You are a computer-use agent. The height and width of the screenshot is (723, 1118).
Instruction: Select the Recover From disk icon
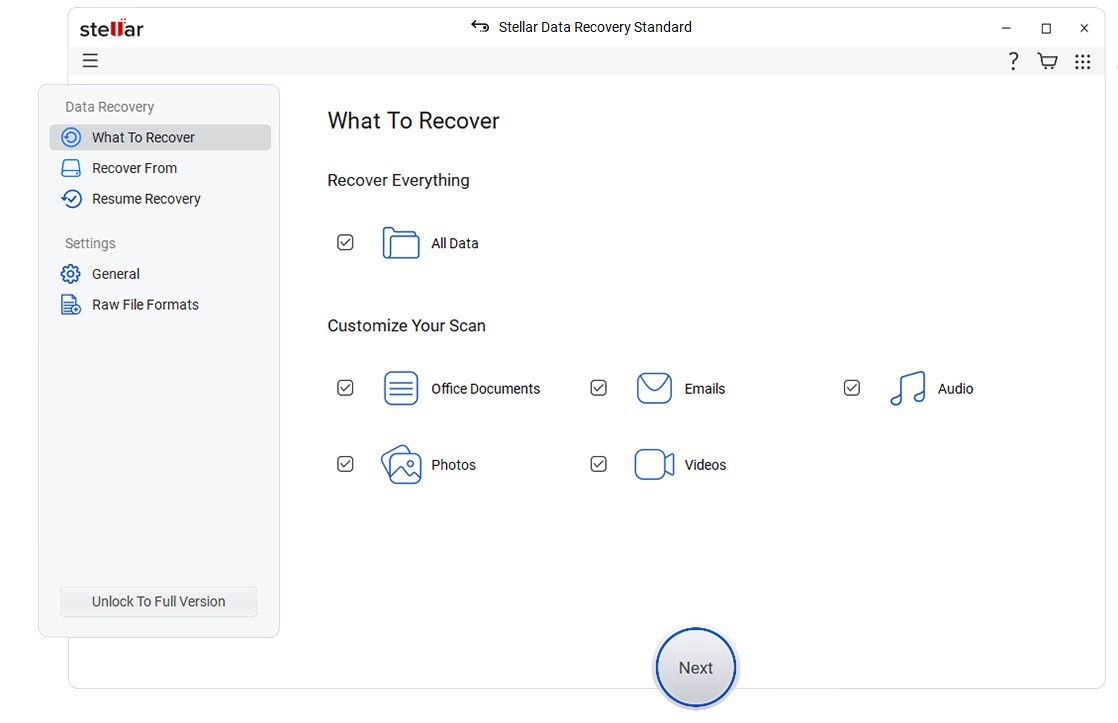pyautogui.click(x=70, y=168)
